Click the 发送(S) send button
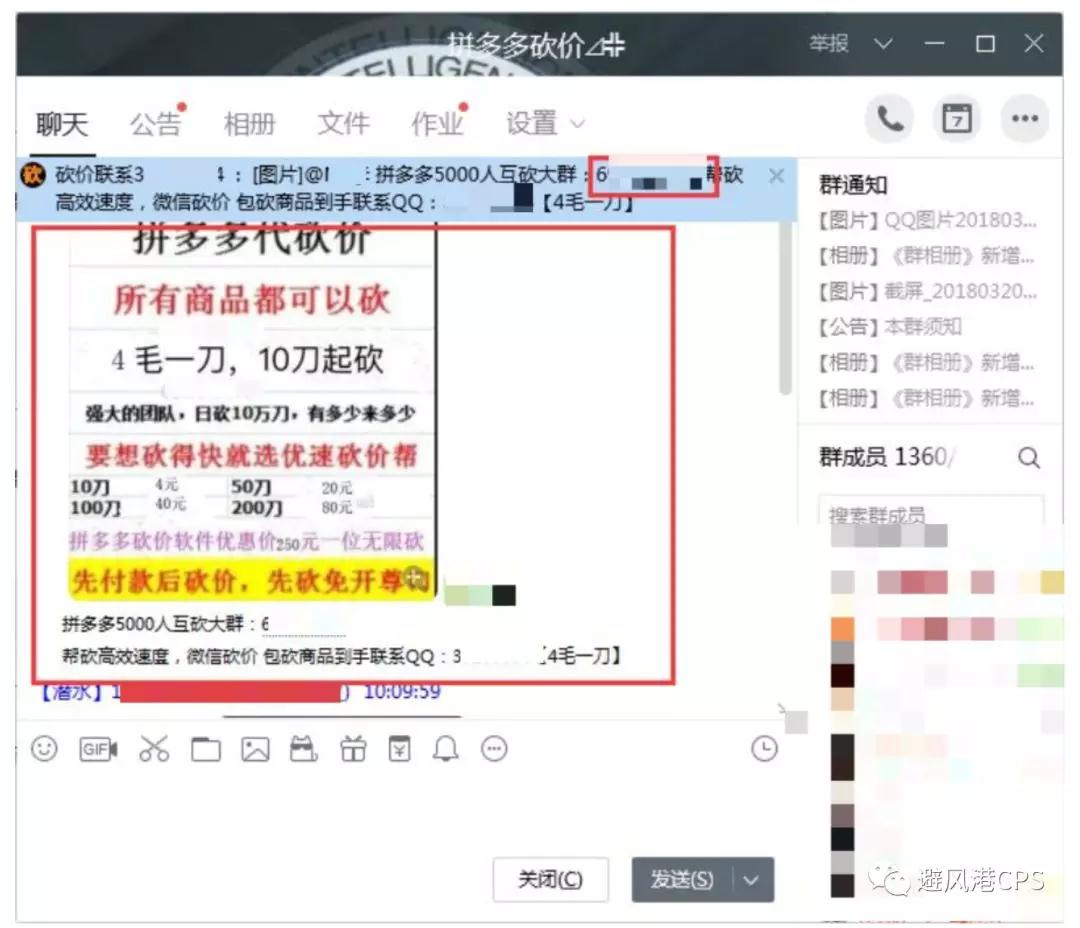The image size is (1080, 928). point(682,880)
